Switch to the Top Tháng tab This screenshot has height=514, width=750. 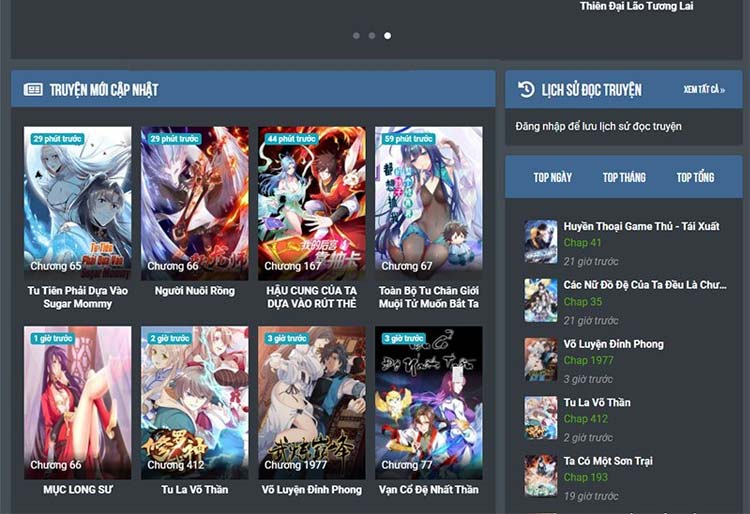(624, 177)
